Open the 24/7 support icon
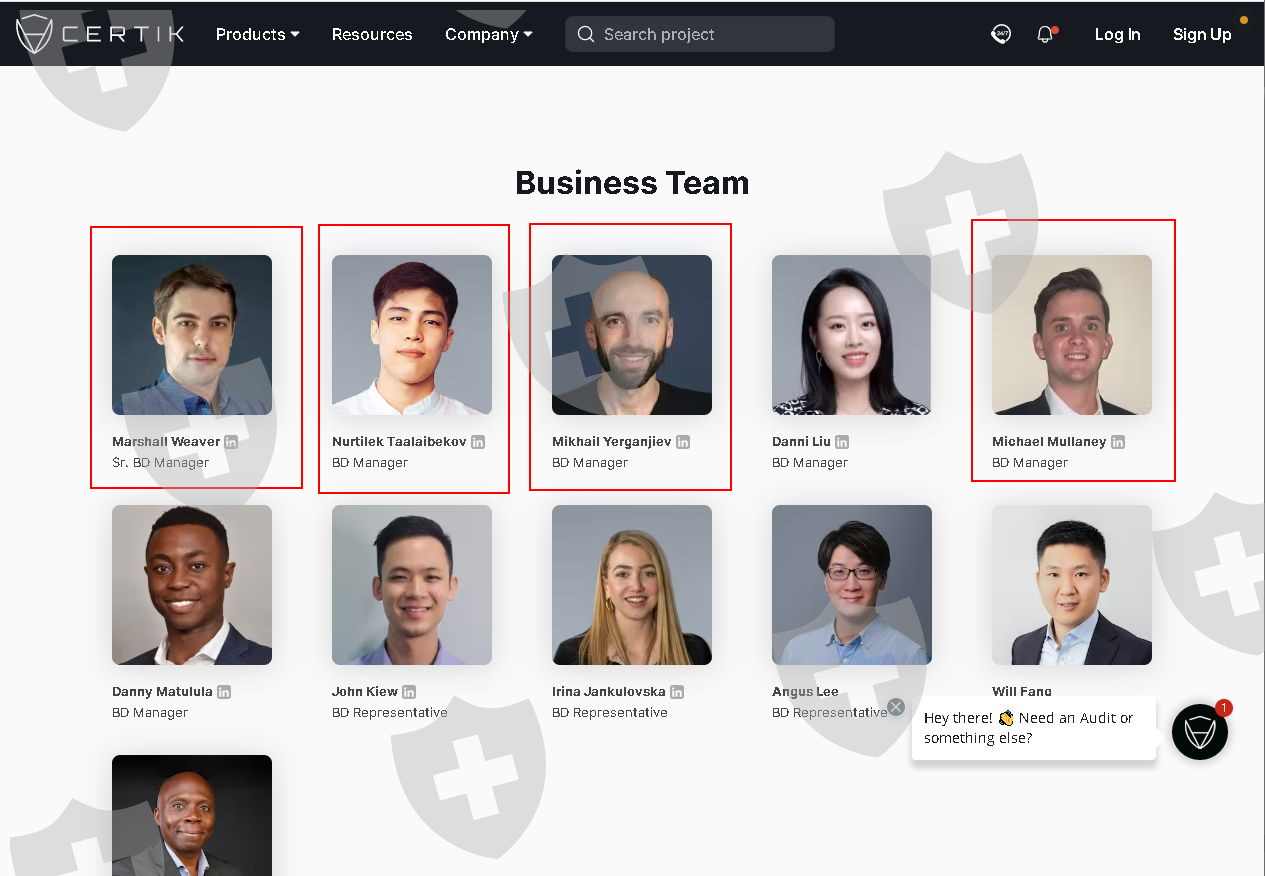Viewport: 1265px width, 876px height. tap(1001, 34)
